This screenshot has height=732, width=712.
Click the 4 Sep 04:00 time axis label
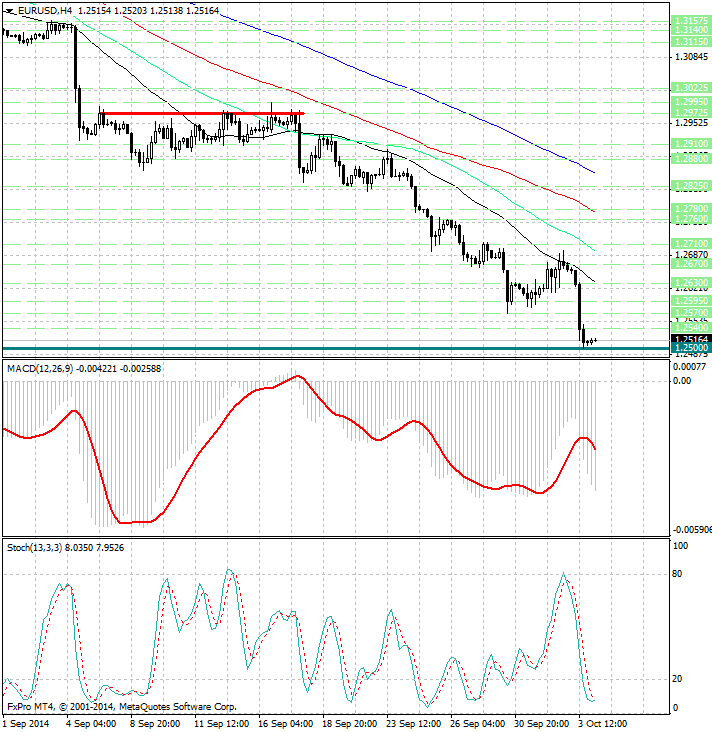pyautogui.click(x=91, y=724)
